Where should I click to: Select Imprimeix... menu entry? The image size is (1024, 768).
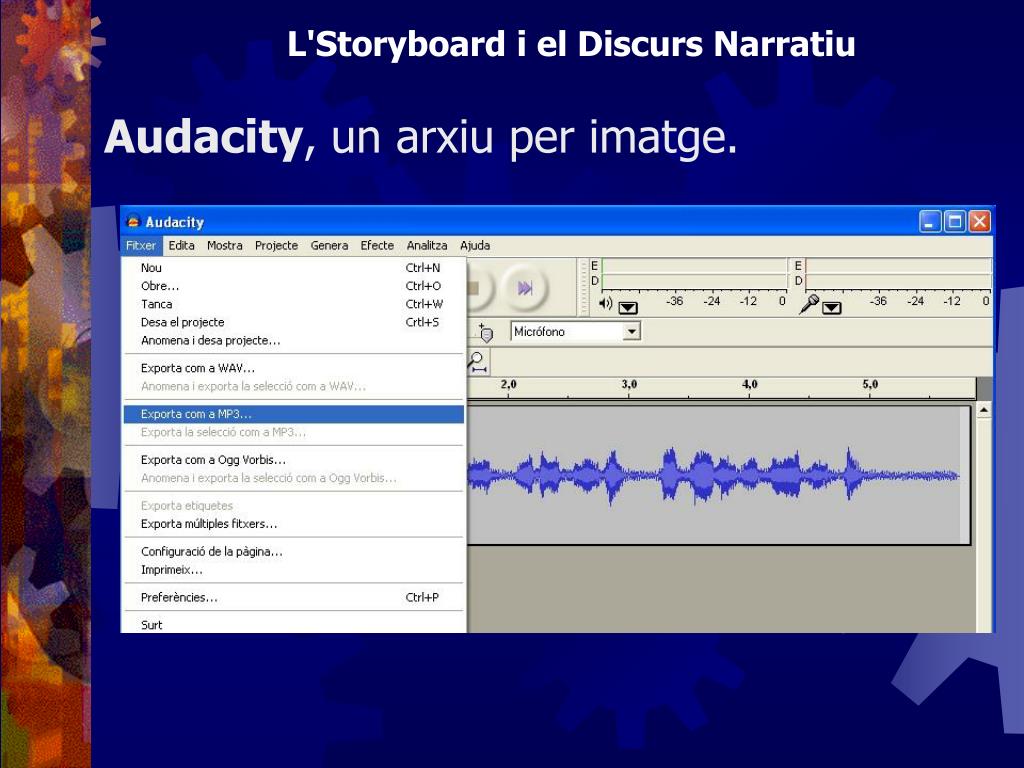click(294, 570)
